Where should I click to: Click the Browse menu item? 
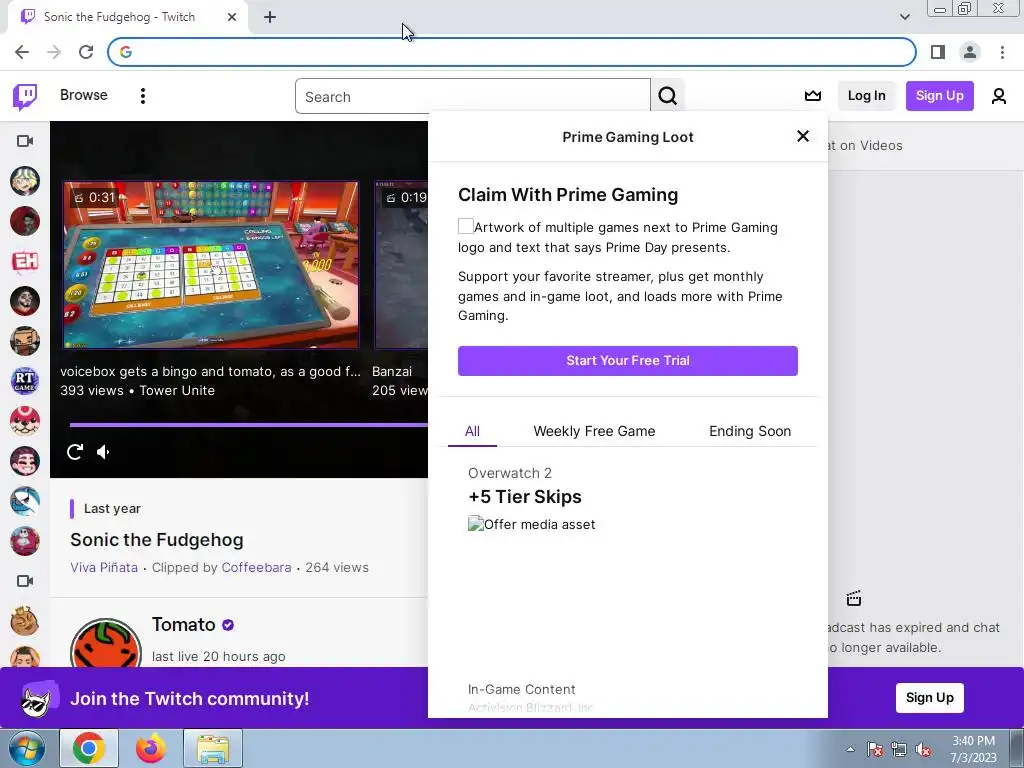click(84, 95)
